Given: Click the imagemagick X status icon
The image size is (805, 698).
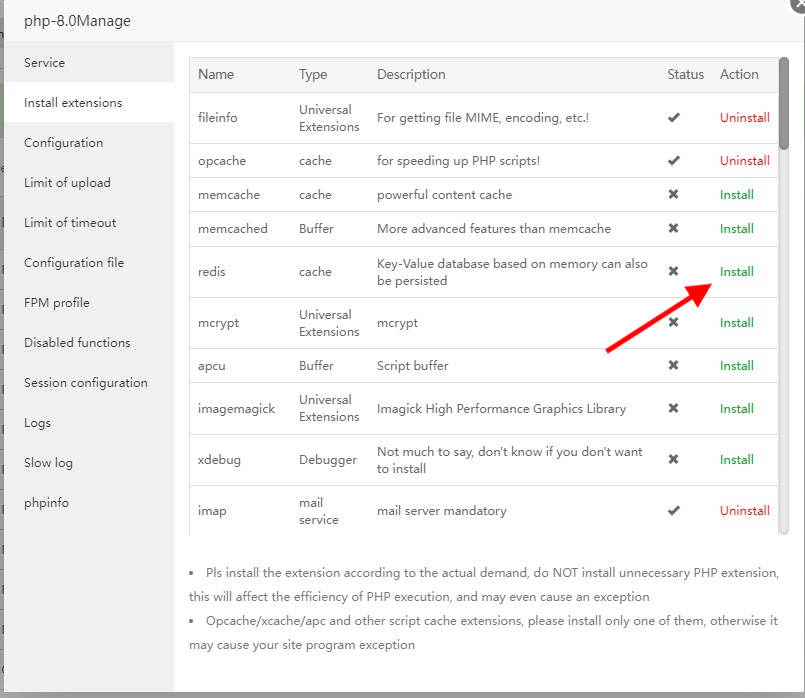Looking at the screenshot, I should [674, 409].
